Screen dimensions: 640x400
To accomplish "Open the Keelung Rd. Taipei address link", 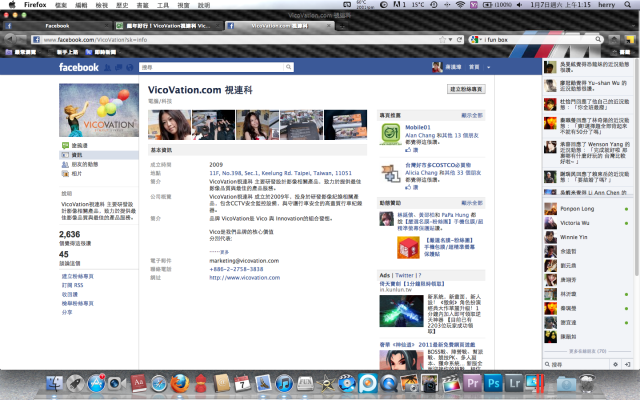I will tap(280, 173).
